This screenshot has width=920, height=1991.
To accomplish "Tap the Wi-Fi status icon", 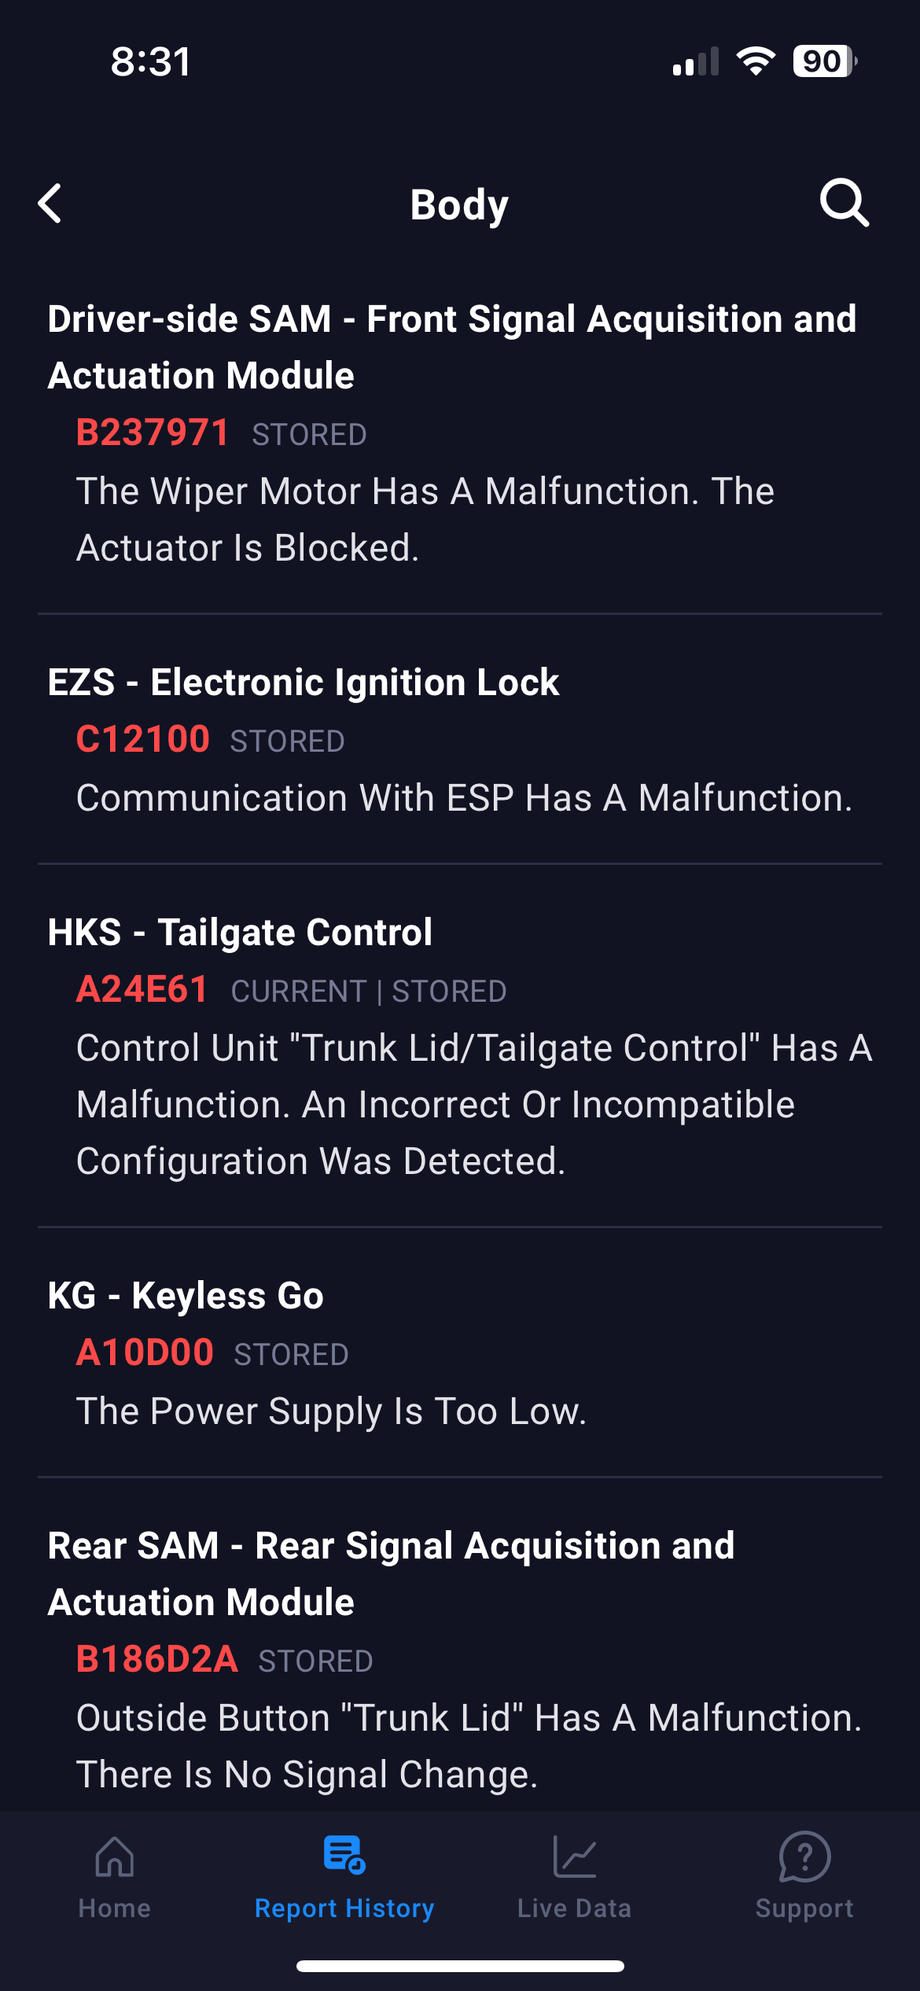I will (x=756, y=61).
